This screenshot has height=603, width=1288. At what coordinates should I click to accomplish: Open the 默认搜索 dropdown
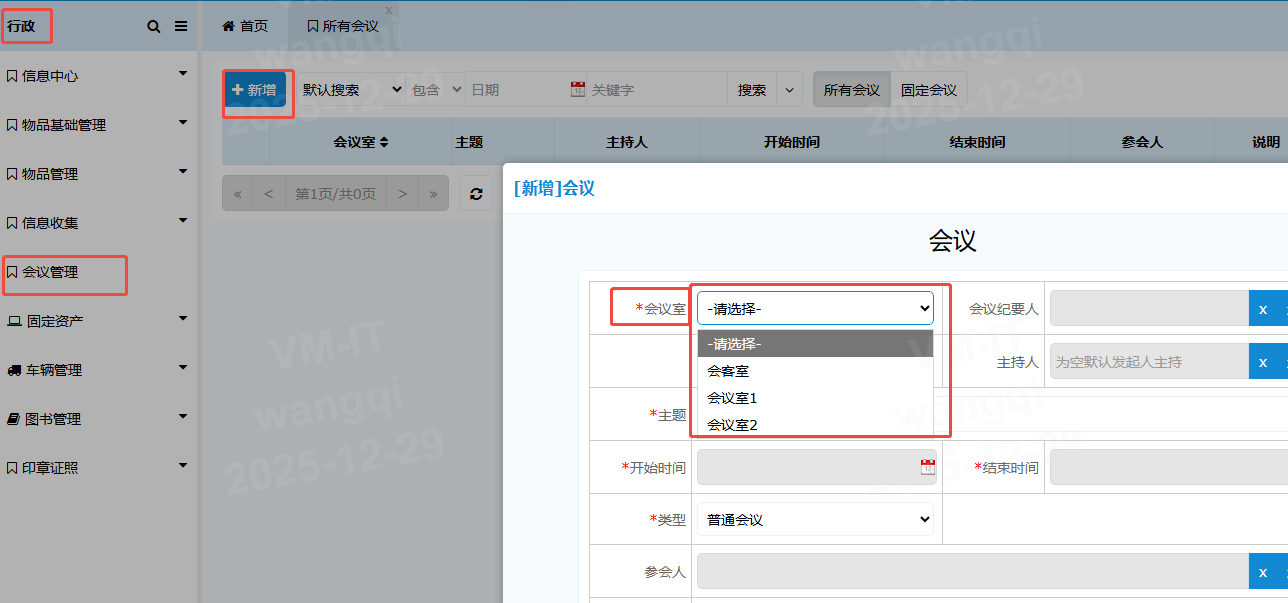[x=351, y=90]
